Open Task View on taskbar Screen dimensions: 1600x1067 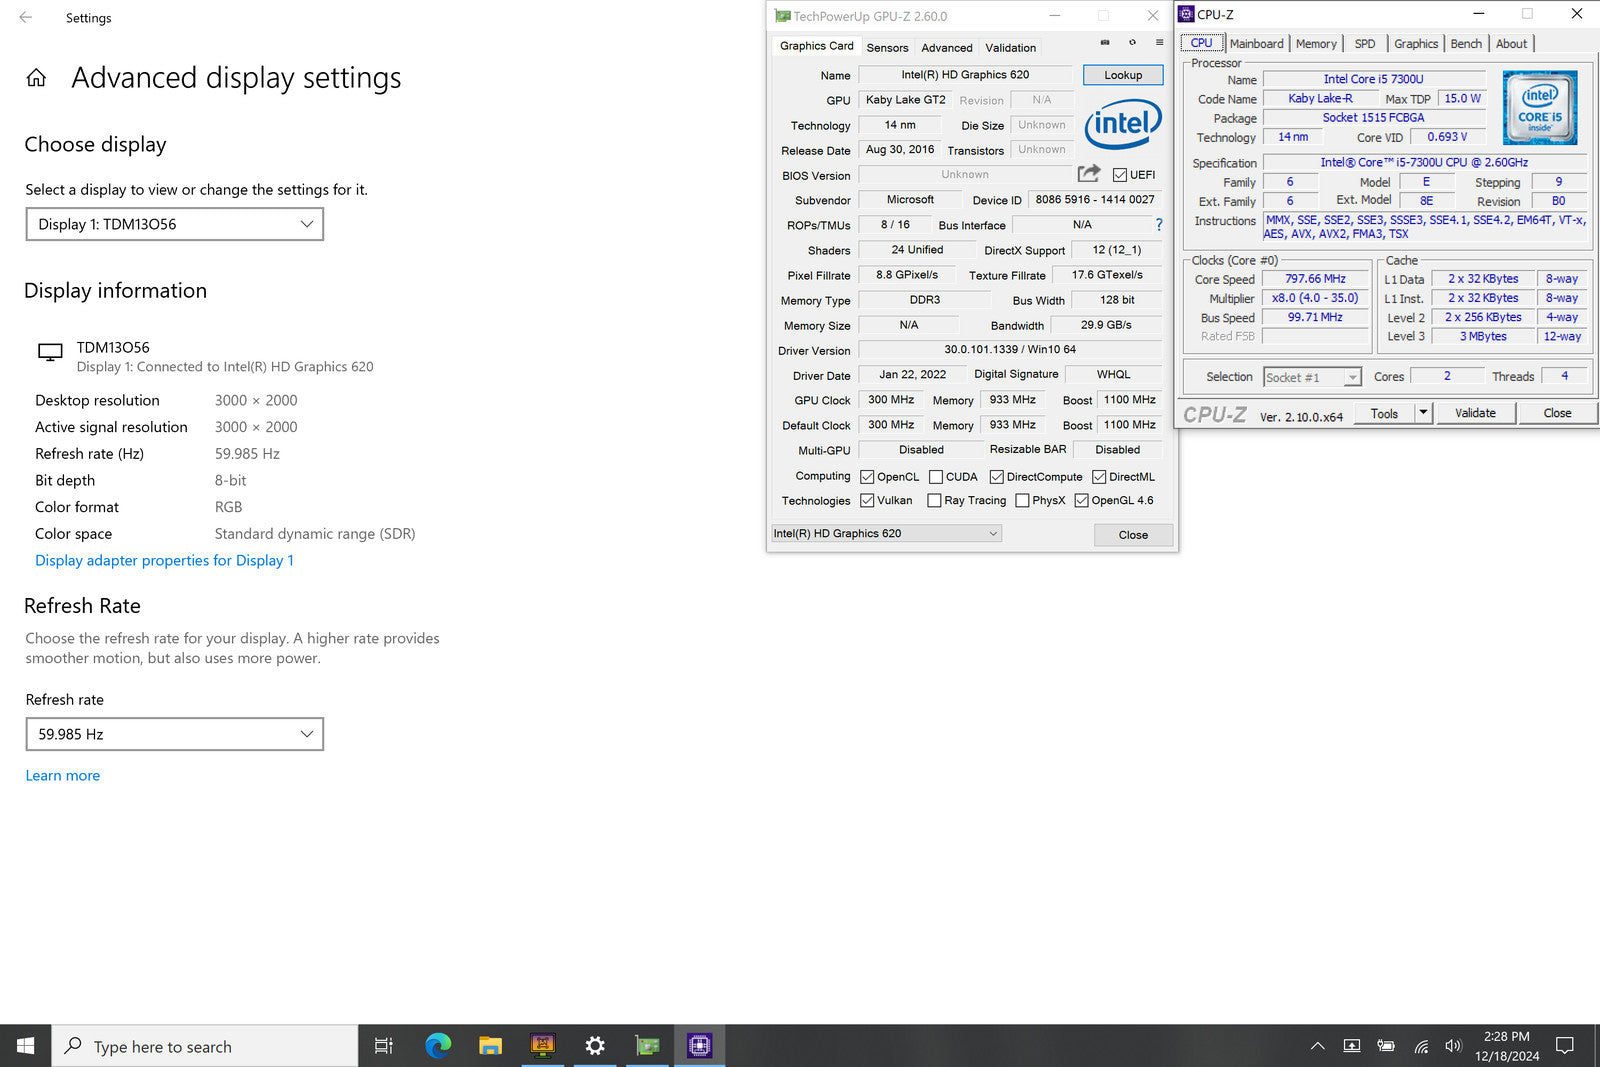383,1046
